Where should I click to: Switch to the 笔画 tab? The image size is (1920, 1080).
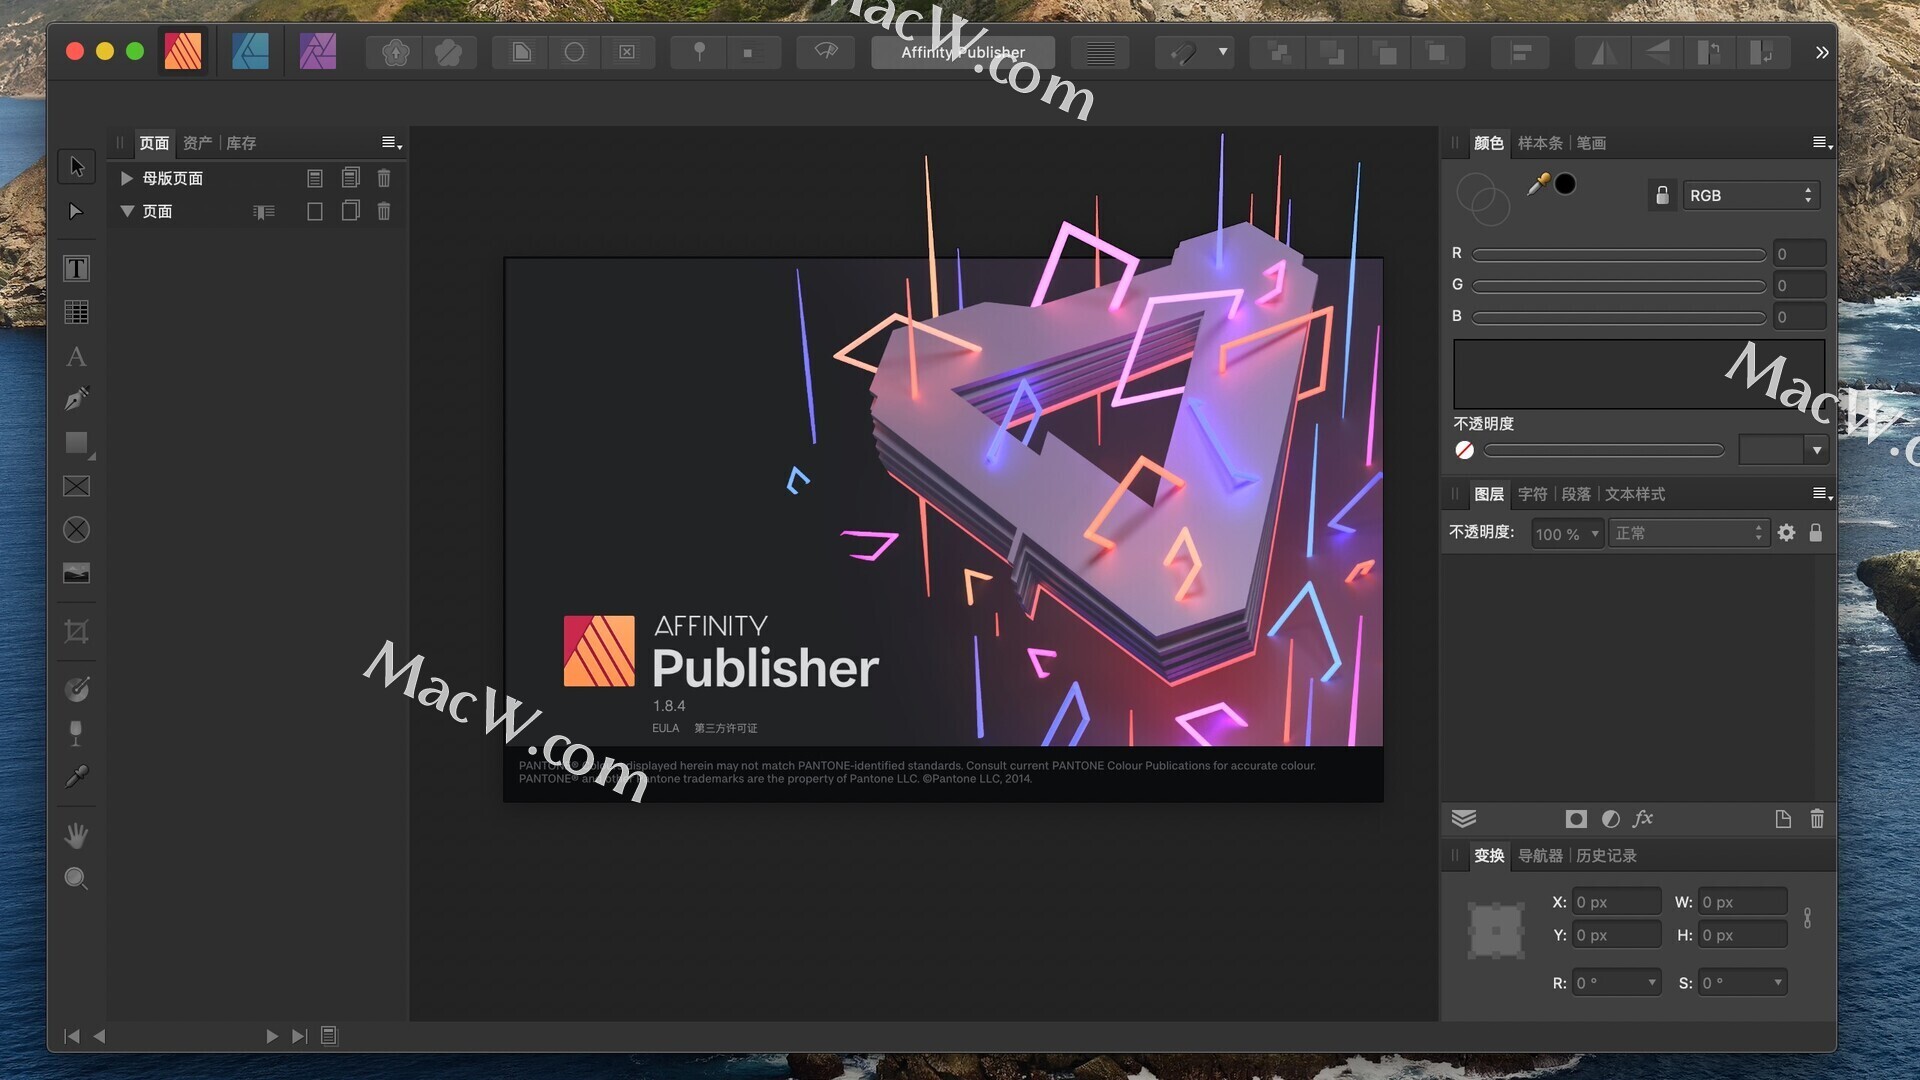(1591, 143)
